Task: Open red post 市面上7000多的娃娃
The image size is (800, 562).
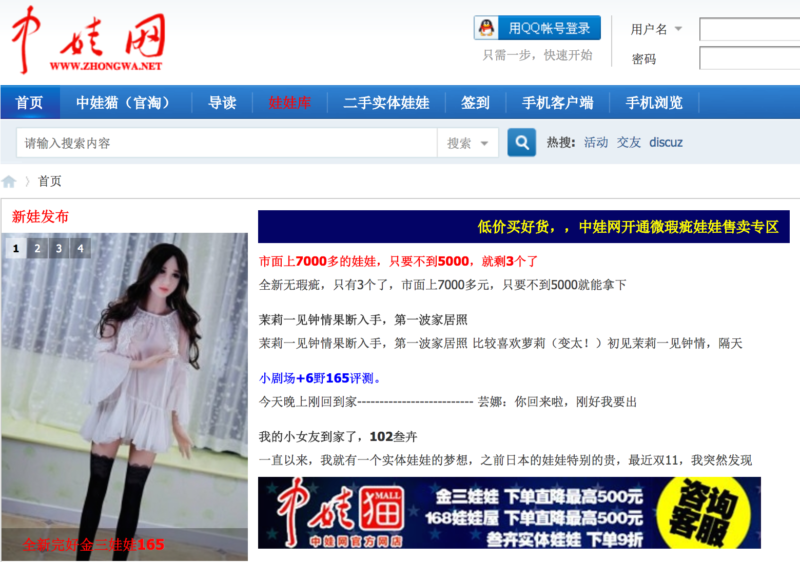Action: (398, 261)
